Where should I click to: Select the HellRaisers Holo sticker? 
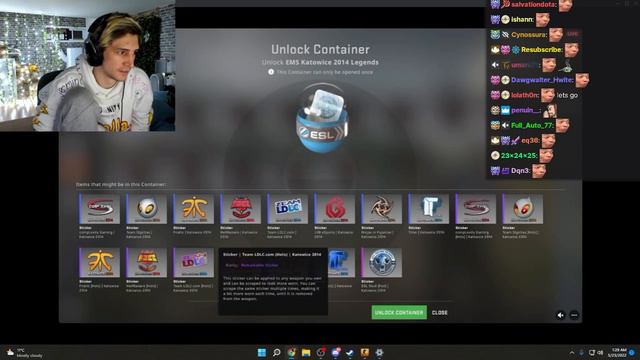[x=147, y=262]
